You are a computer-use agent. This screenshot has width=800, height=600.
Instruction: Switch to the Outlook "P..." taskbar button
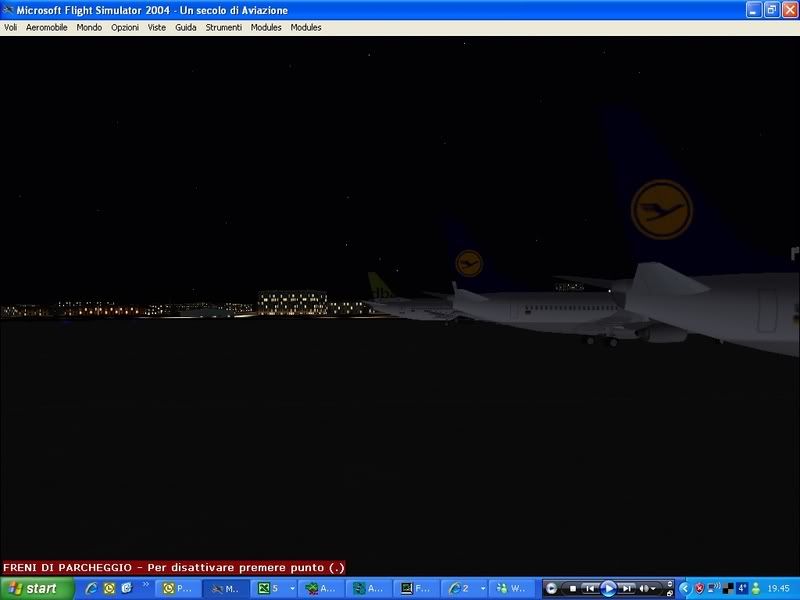point(177,589)
